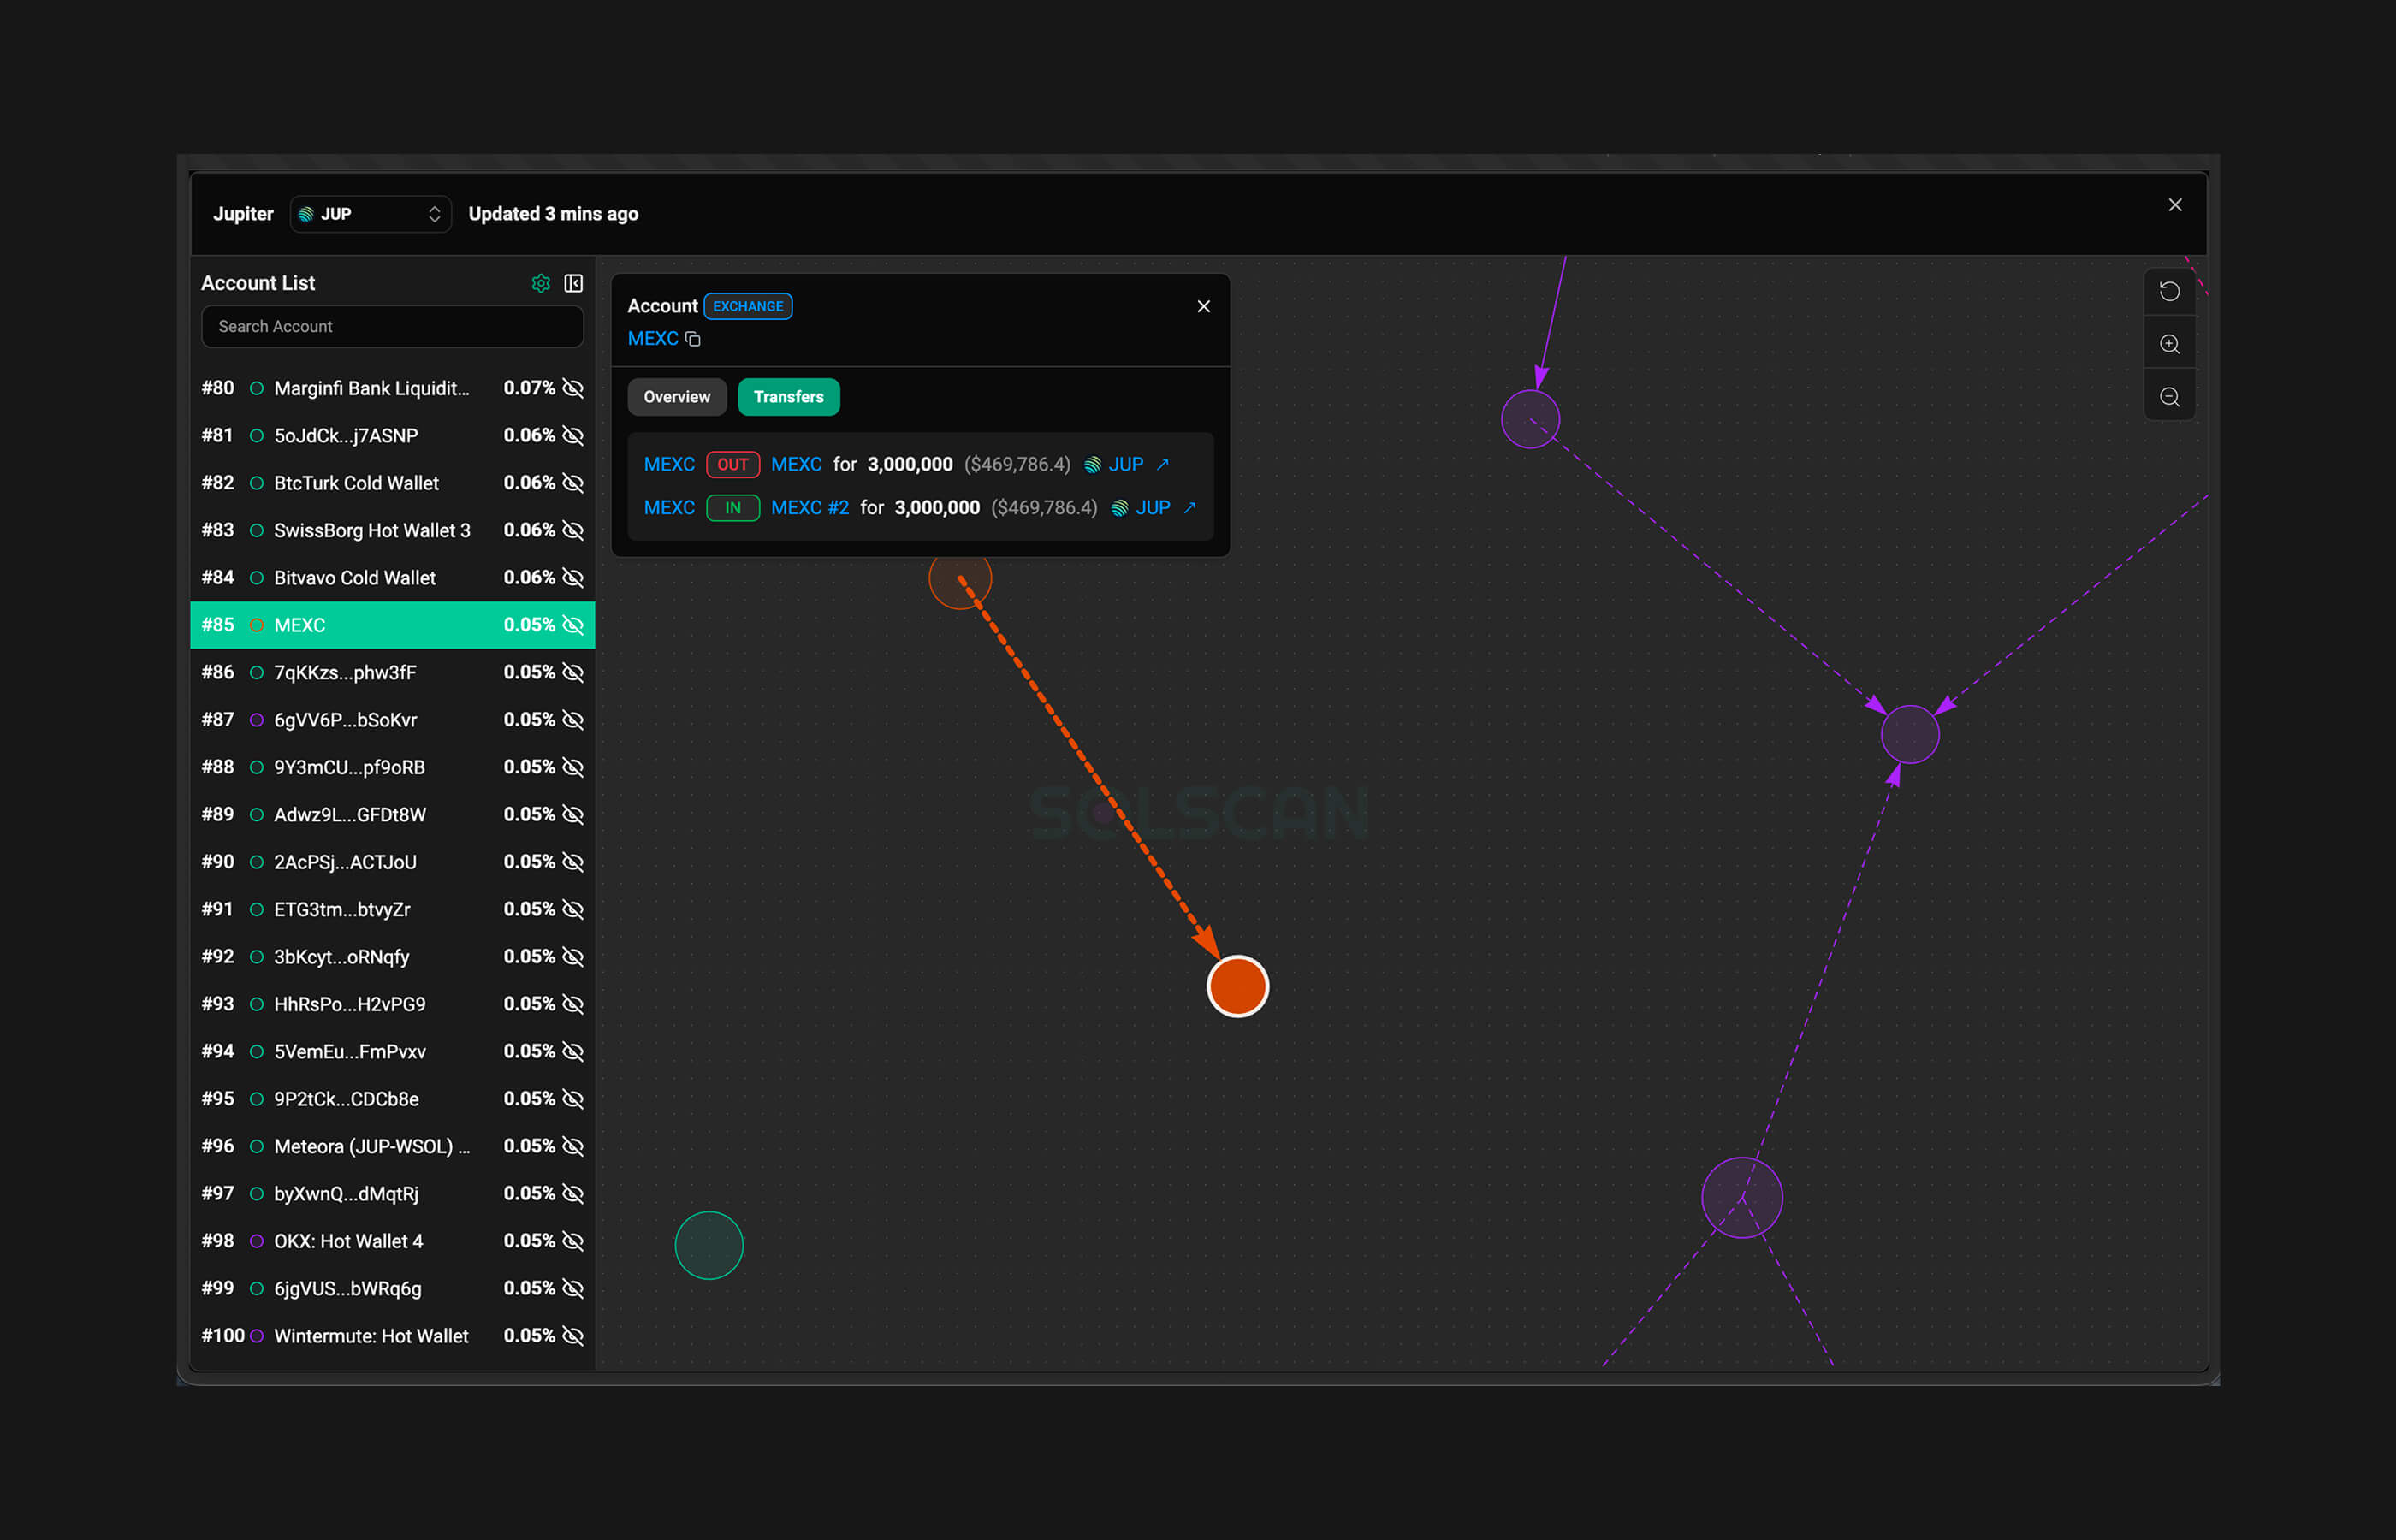Viewport: 2396px width, 1540px height.
Task: Hide account 6gVV6P...bSoKvr
Action: [573, 720]
